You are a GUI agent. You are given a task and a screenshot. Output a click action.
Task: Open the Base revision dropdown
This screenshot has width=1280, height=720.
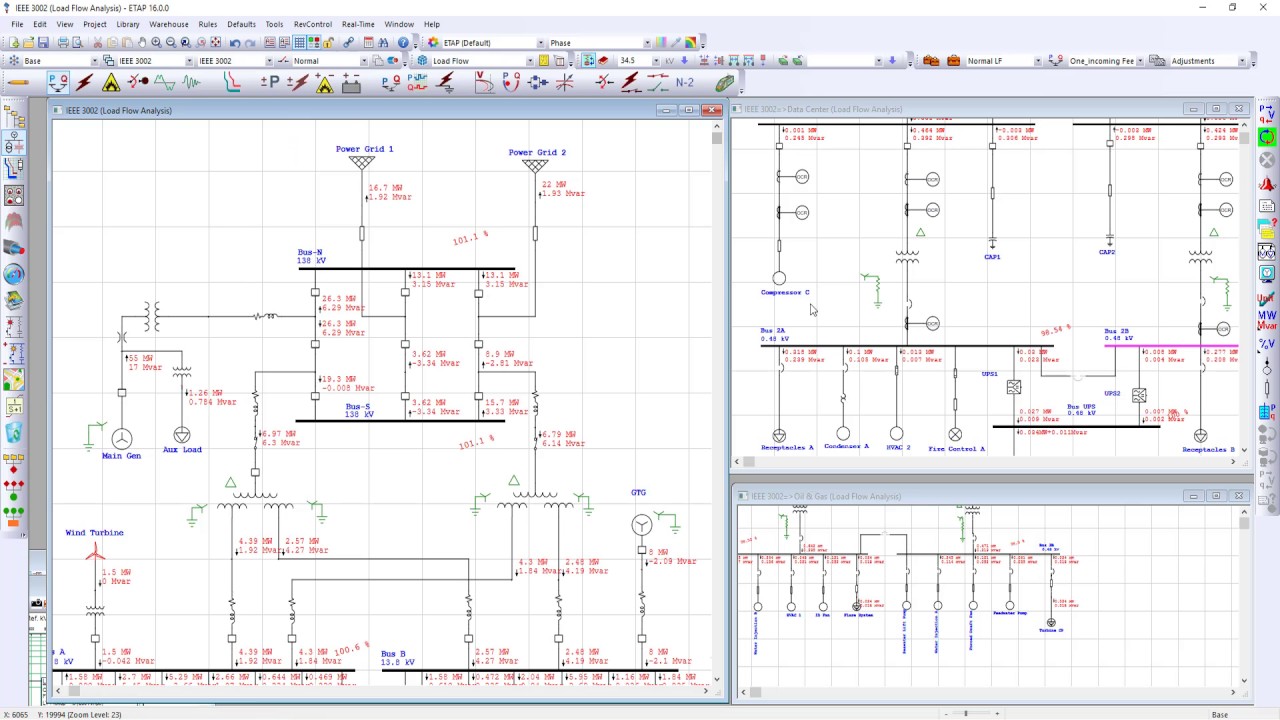tap(94, 61)
